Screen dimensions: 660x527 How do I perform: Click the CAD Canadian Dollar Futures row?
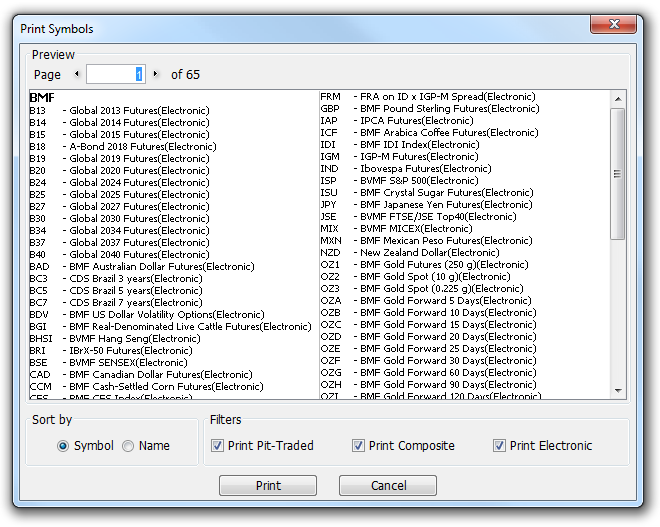pyautogui.click(x=141, y=375)
